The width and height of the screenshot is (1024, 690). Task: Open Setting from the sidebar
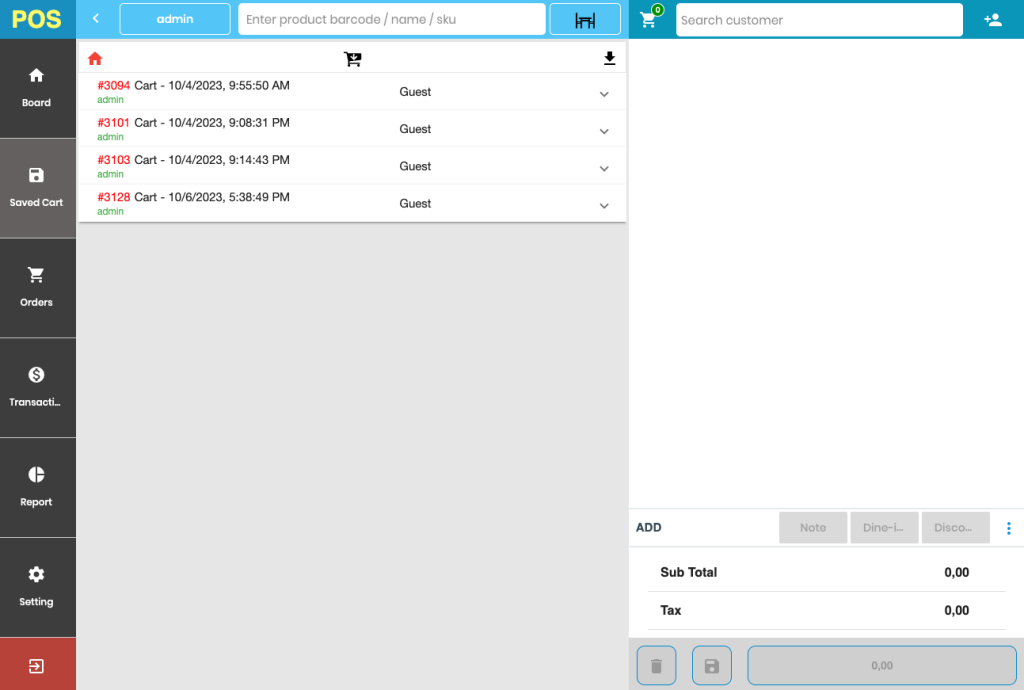pos(37,587)
